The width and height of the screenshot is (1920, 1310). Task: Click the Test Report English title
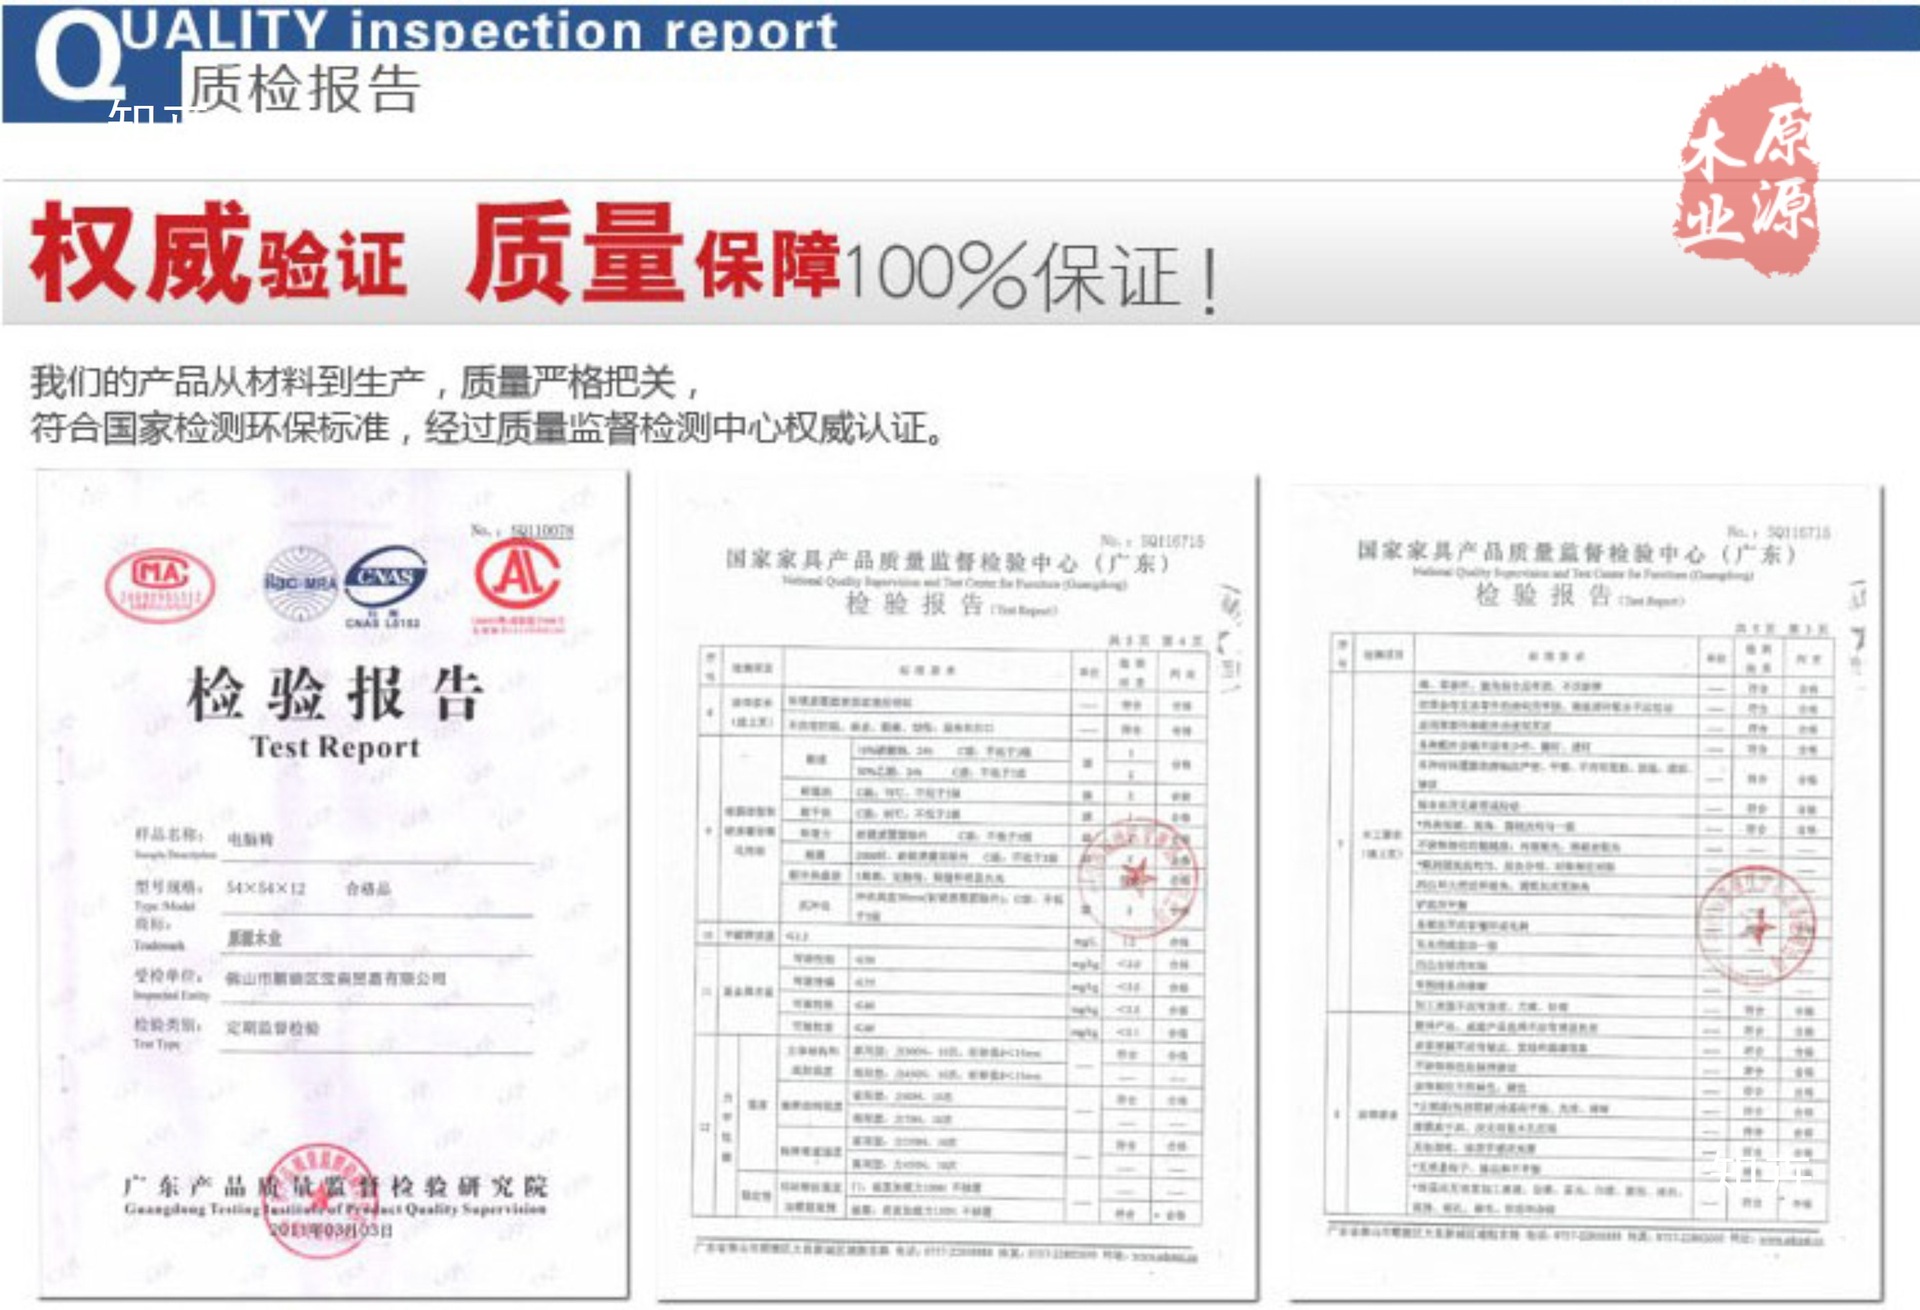coord(335,747)
